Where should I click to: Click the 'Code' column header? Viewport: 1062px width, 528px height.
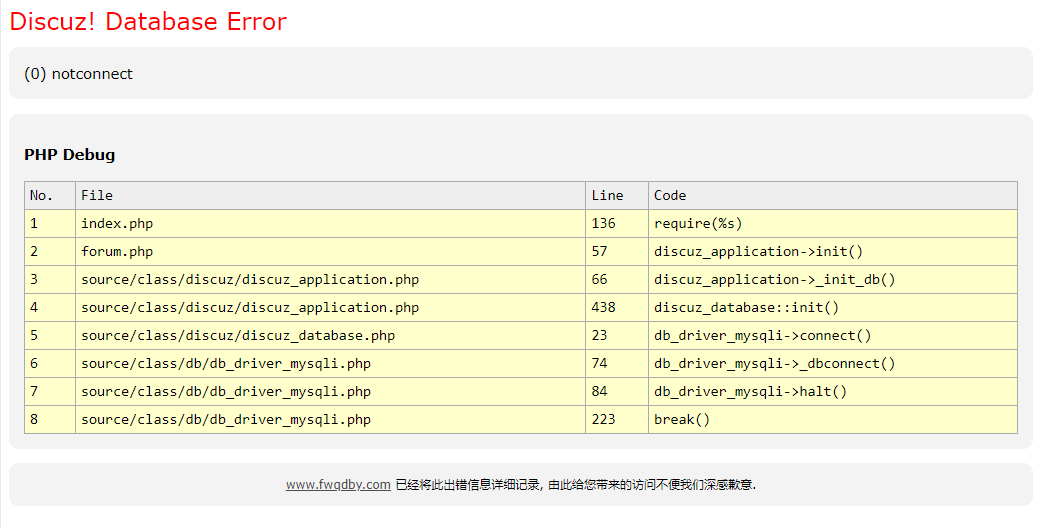pyautogui.click(x=833, y=196)
